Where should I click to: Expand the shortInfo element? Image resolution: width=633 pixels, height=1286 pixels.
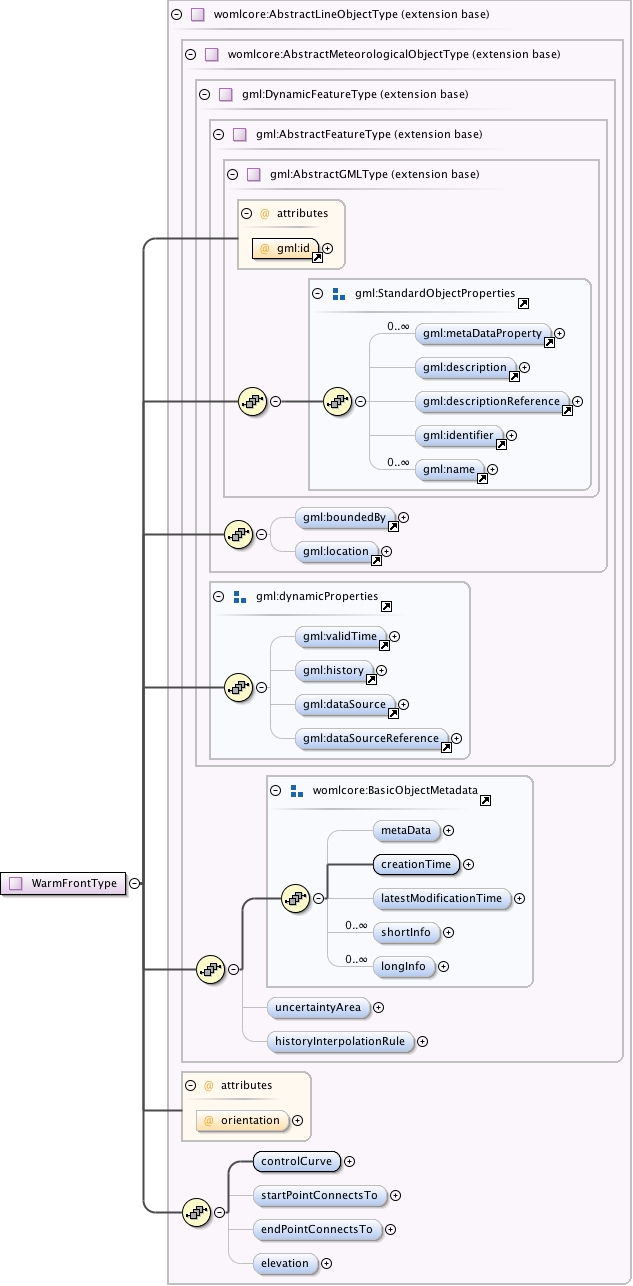448,932
